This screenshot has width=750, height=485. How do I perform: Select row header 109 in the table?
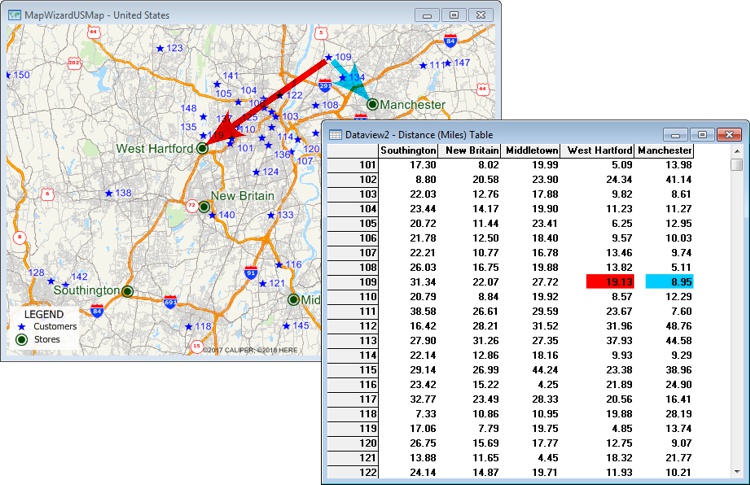[x=352, y=283]
